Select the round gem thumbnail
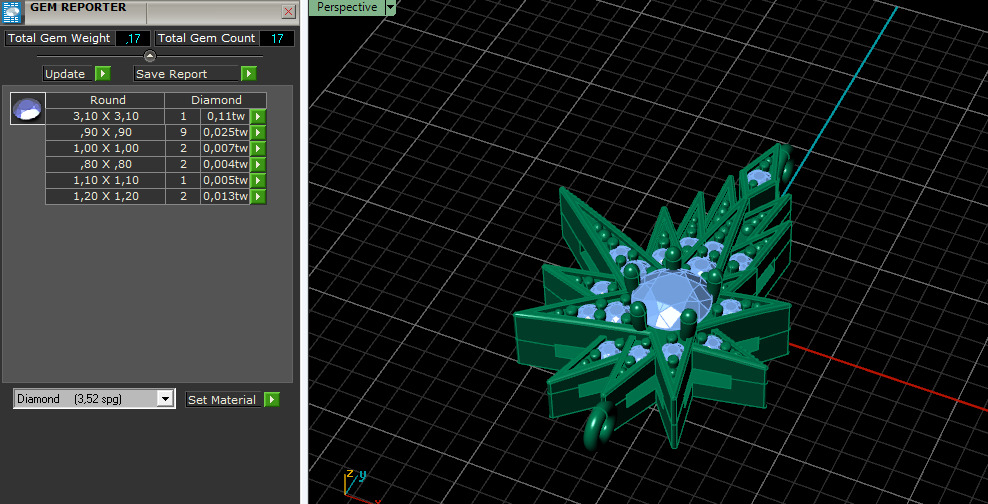The height and width of the screenshot is (504, 988). pyautogui.click(x=28, y=108)
